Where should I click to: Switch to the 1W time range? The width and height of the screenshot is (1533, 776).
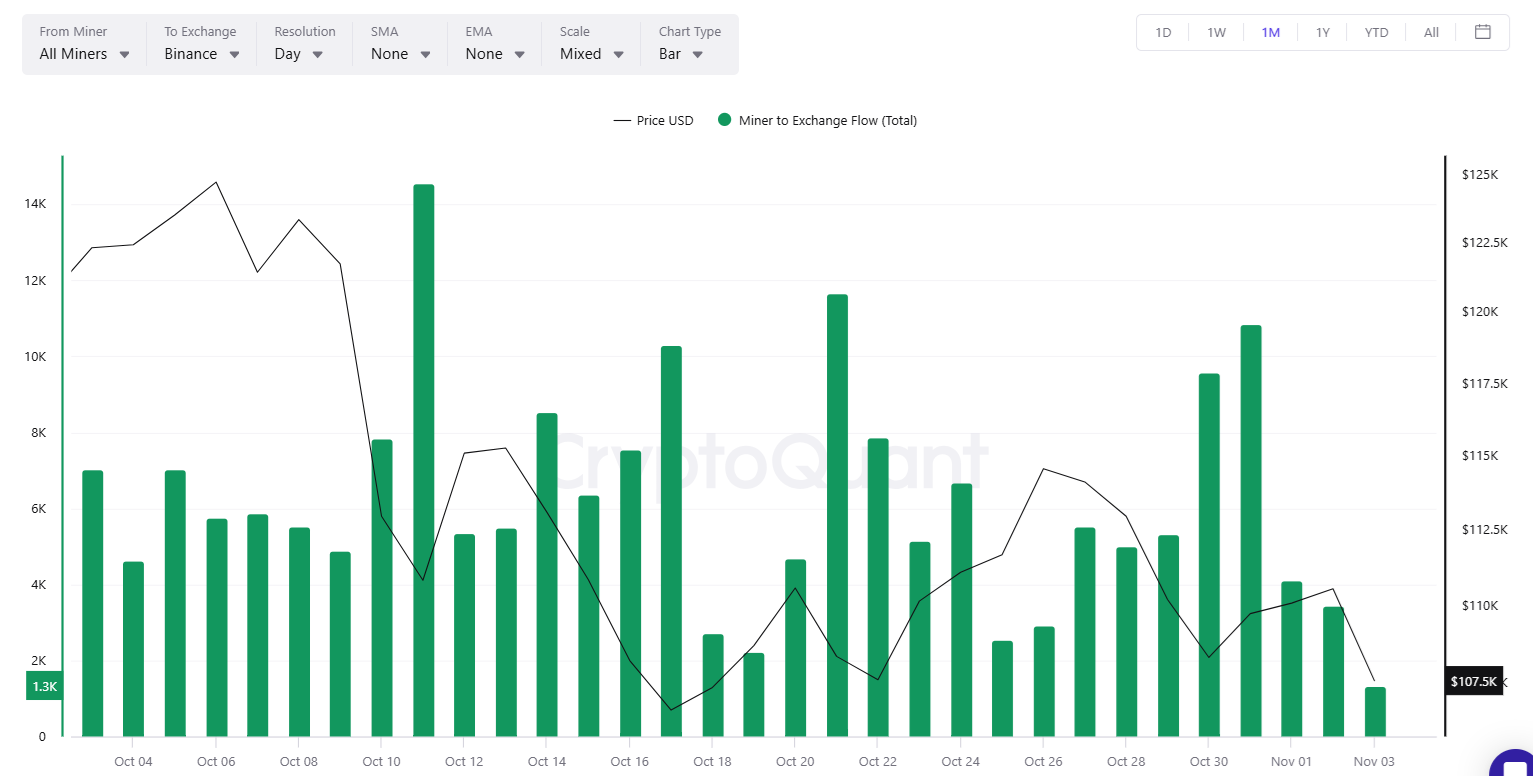[x=1216, y=31]
